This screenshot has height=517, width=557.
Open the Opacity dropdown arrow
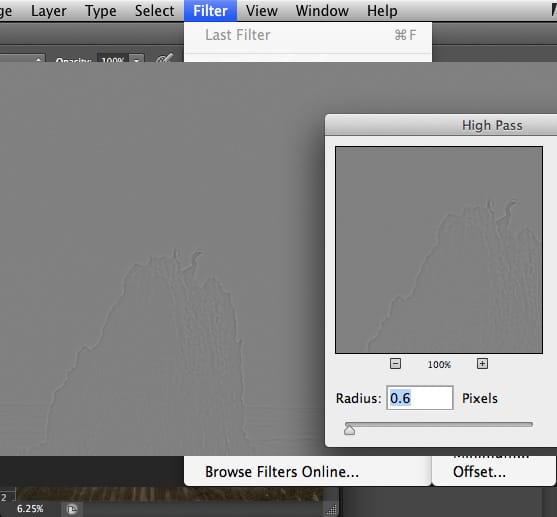(x=137, y=59)
